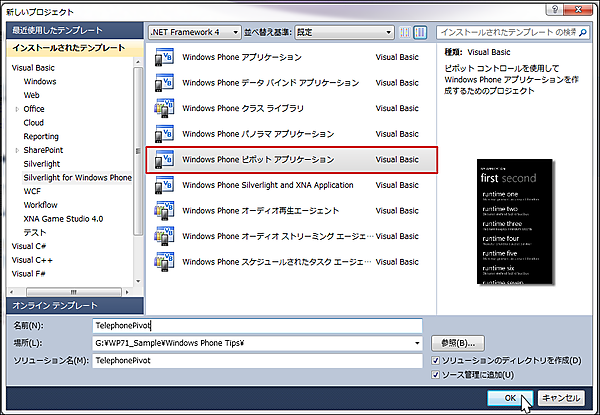This screenshot has height=415, width=600.
Task: Click tree vertical scrollbar up arrow
Action: click(x=138, y=62)
